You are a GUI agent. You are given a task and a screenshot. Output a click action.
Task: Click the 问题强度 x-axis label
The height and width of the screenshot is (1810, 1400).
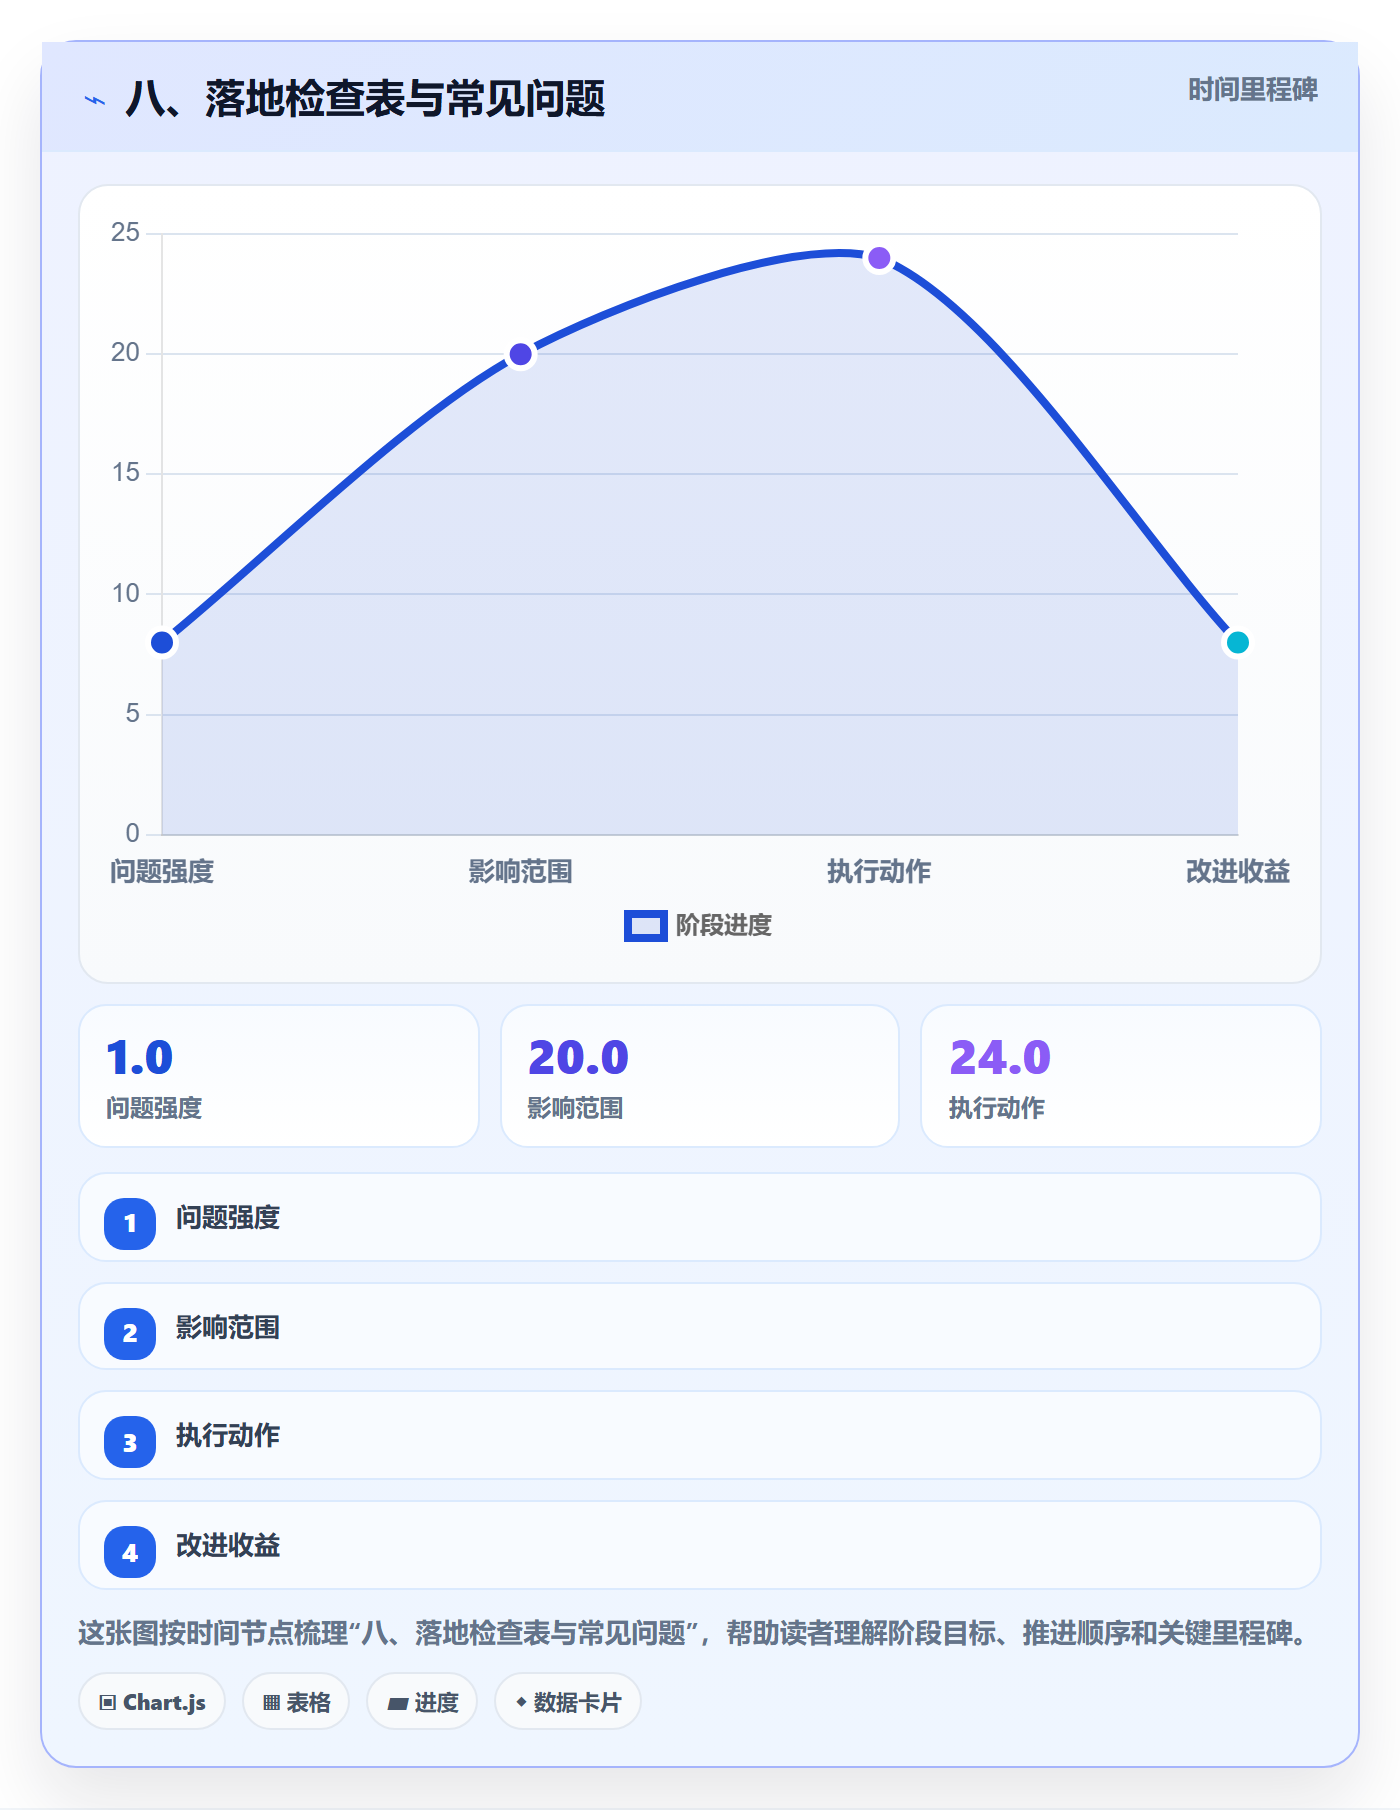click(162, 871)
